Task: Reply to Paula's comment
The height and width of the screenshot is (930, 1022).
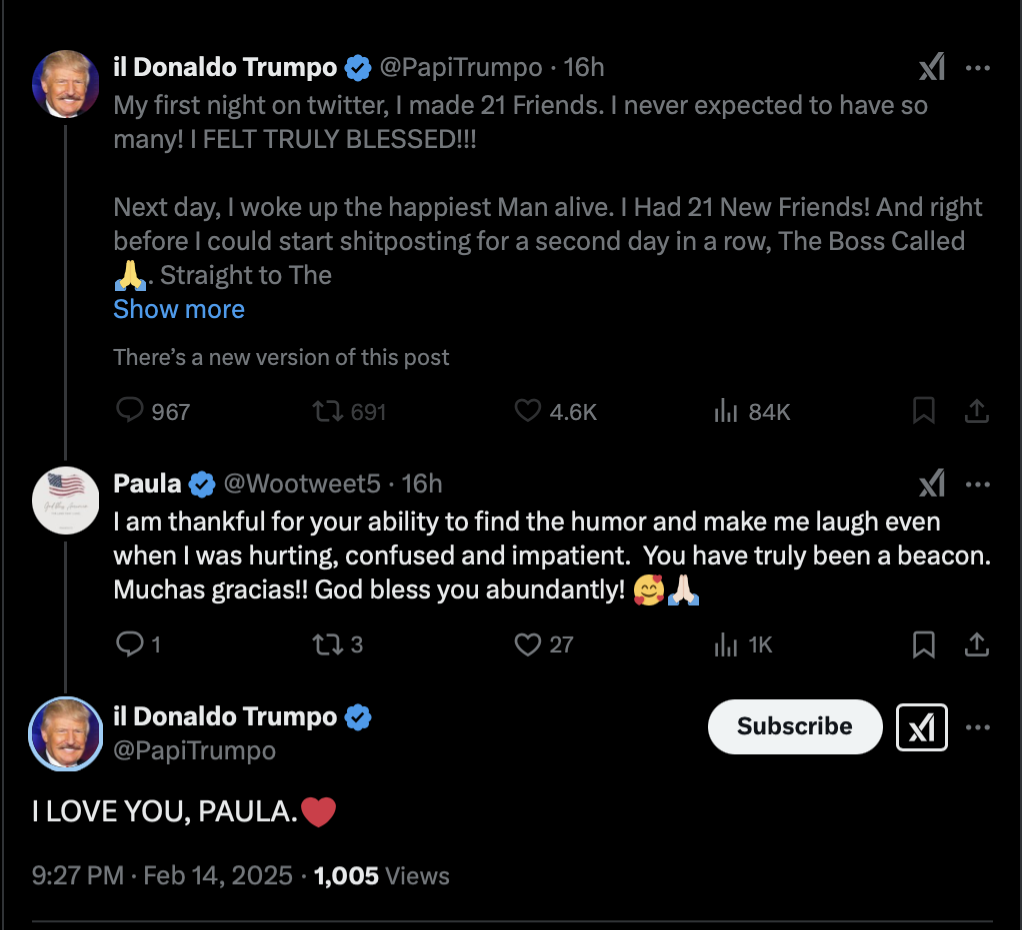Action: (x=138, y=645)
